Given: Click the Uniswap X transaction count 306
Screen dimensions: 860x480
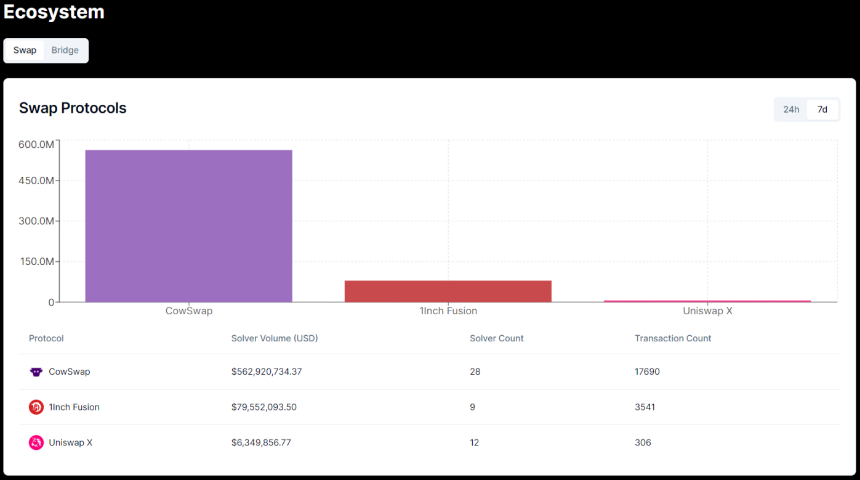Looking at the screenshot, I should click(x=643, y=442).
